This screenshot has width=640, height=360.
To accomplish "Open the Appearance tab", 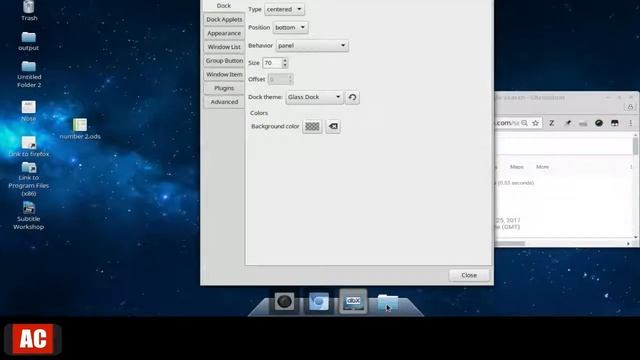I will pos(224,33).
